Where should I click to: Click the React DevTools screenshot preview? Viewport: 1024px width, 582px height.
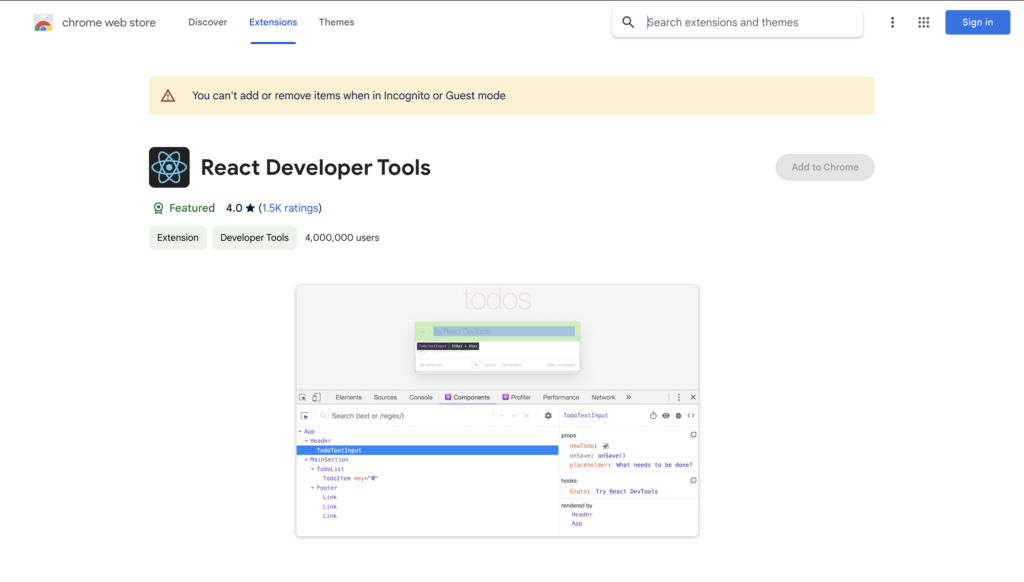click(x=497, y=410)
